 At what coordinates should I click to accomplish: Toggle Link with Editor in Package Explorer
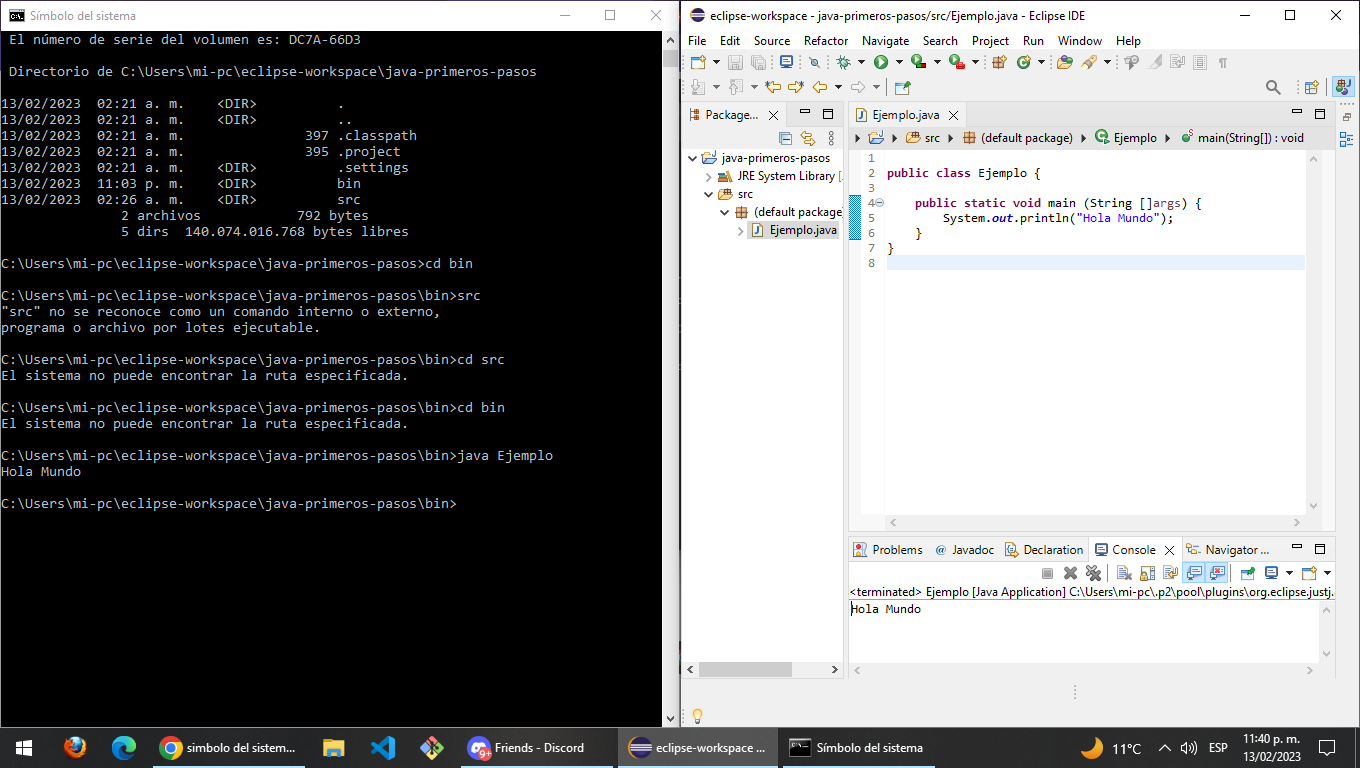(x=808, y=139)
